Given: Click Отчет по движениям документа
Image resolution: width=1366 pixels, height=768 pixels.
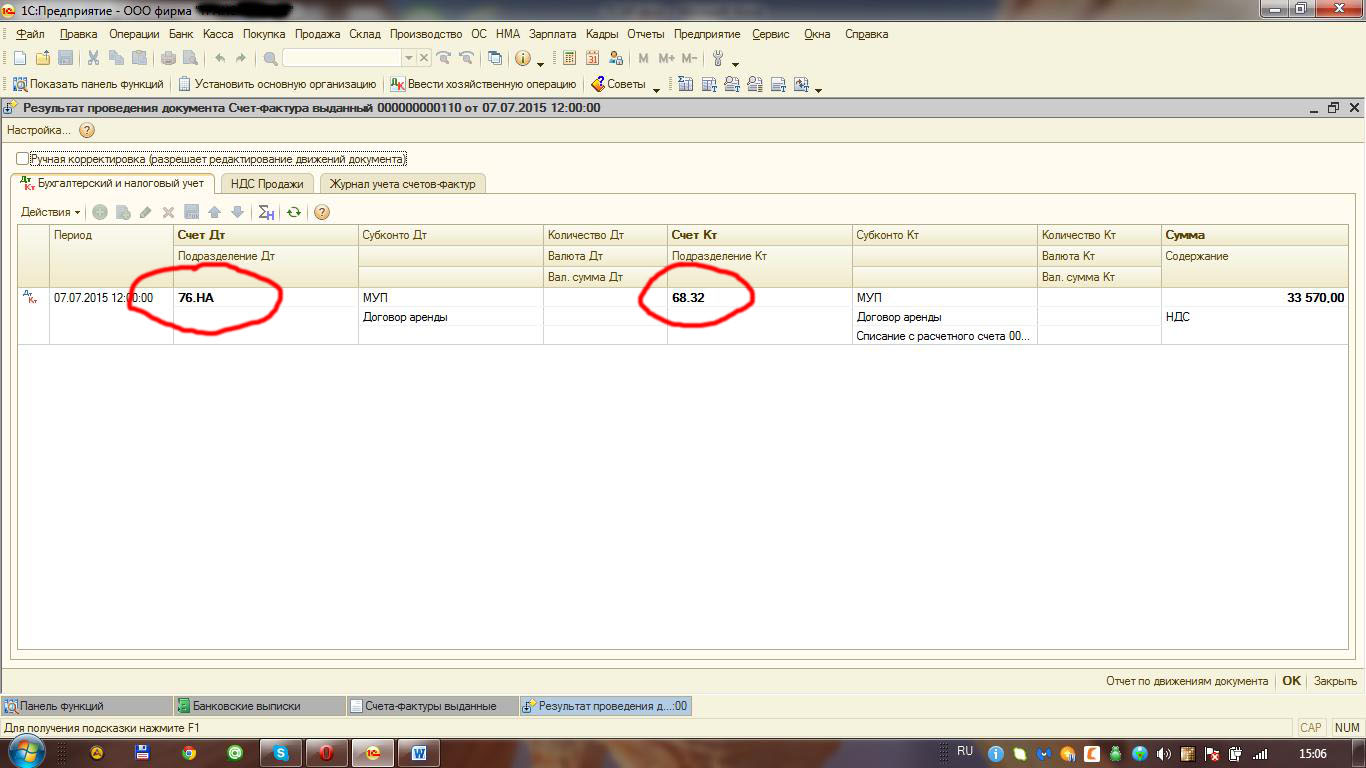Looking at the screenshot, I should click(x=1187, y=681).
